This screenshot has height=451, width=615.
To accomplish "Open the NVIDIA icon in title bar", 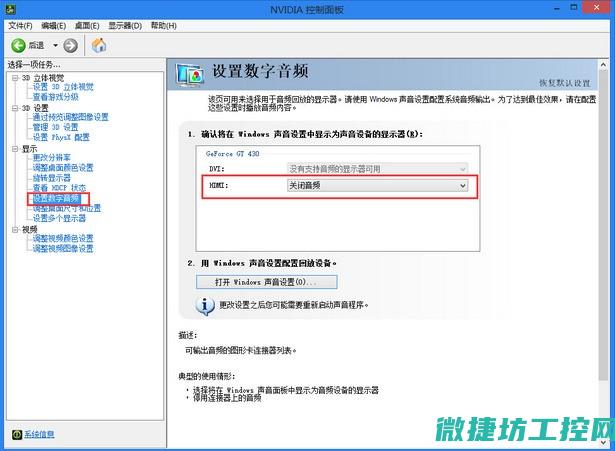I will (x=10, y=8).
